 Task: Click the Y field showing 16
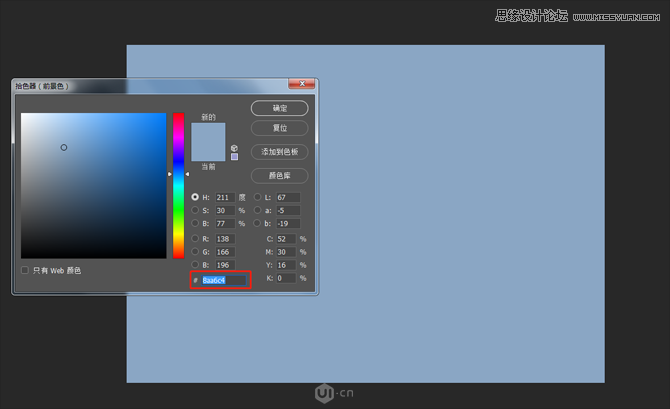tap(286, 265)
